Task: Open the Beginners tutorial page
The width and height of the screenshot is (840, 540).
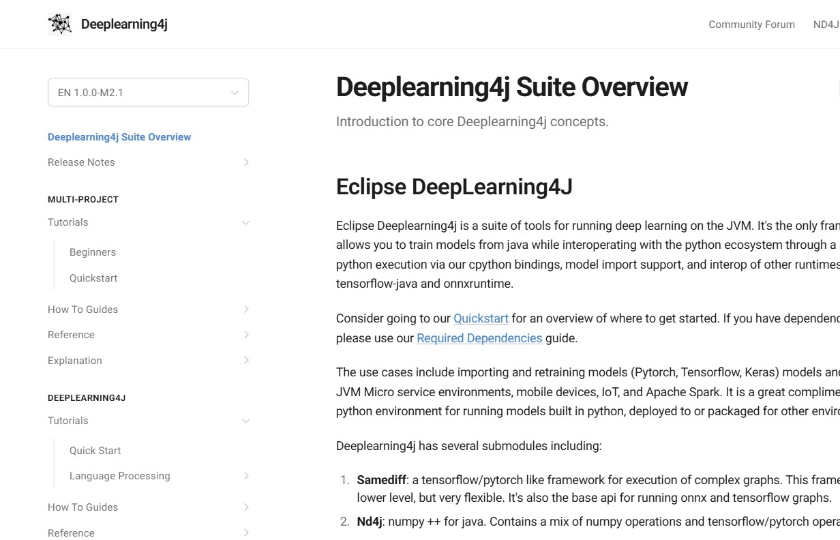Action: pos(92,252)
